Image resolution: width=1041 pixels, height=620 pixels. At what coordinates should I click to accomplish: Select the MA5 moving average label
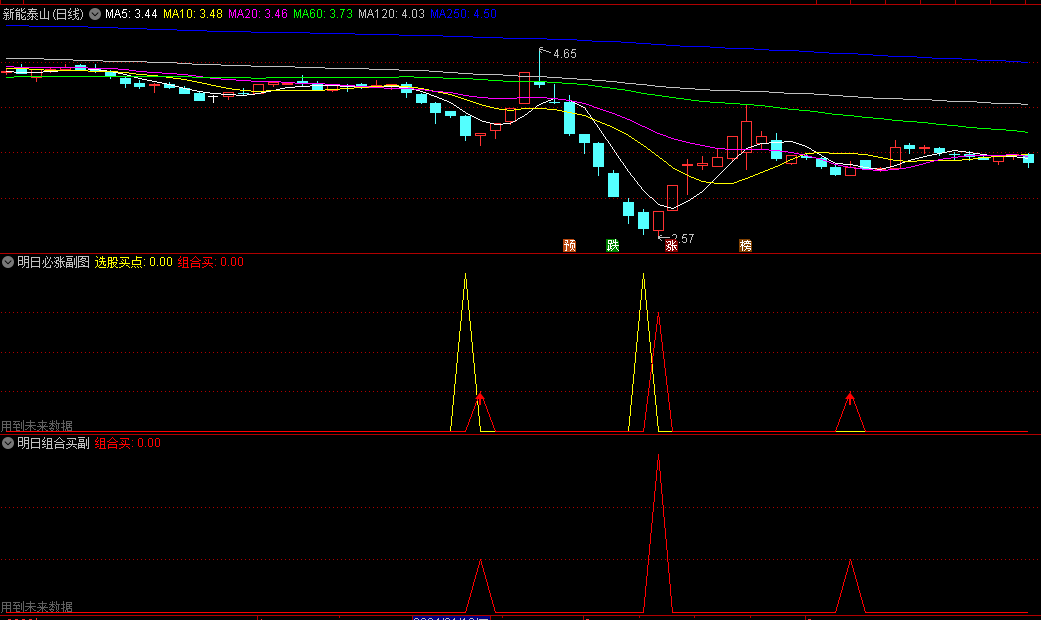click(130, 15)
